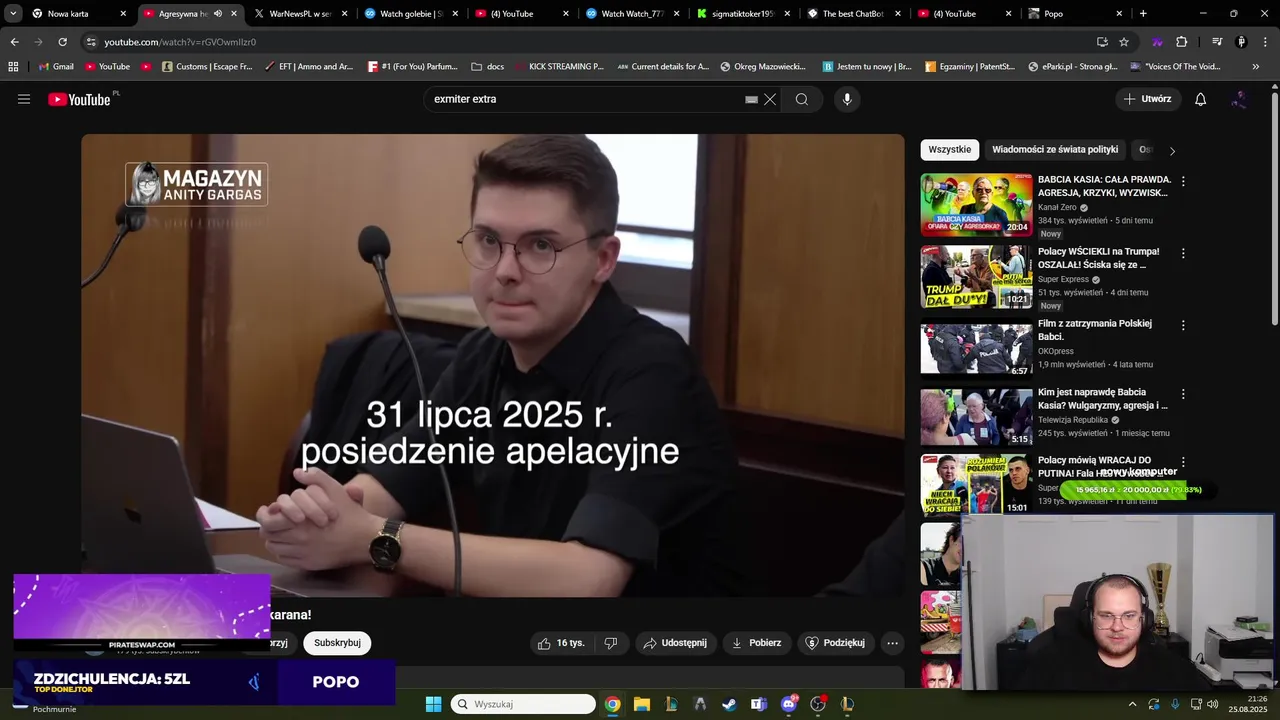Run search with the magnifier button
The image size is (1280, 720).
(801, 99)
